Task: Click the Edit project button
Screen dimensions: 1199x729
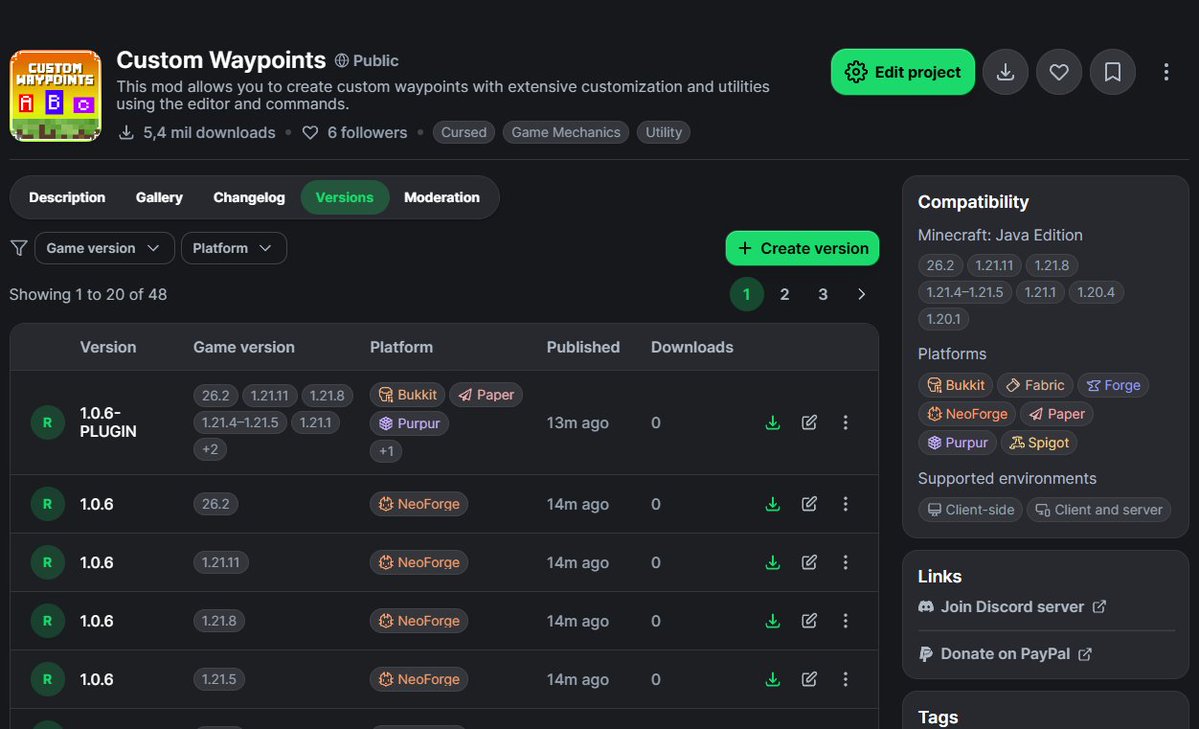Action: pyautogui.click(x=902, y=72)
